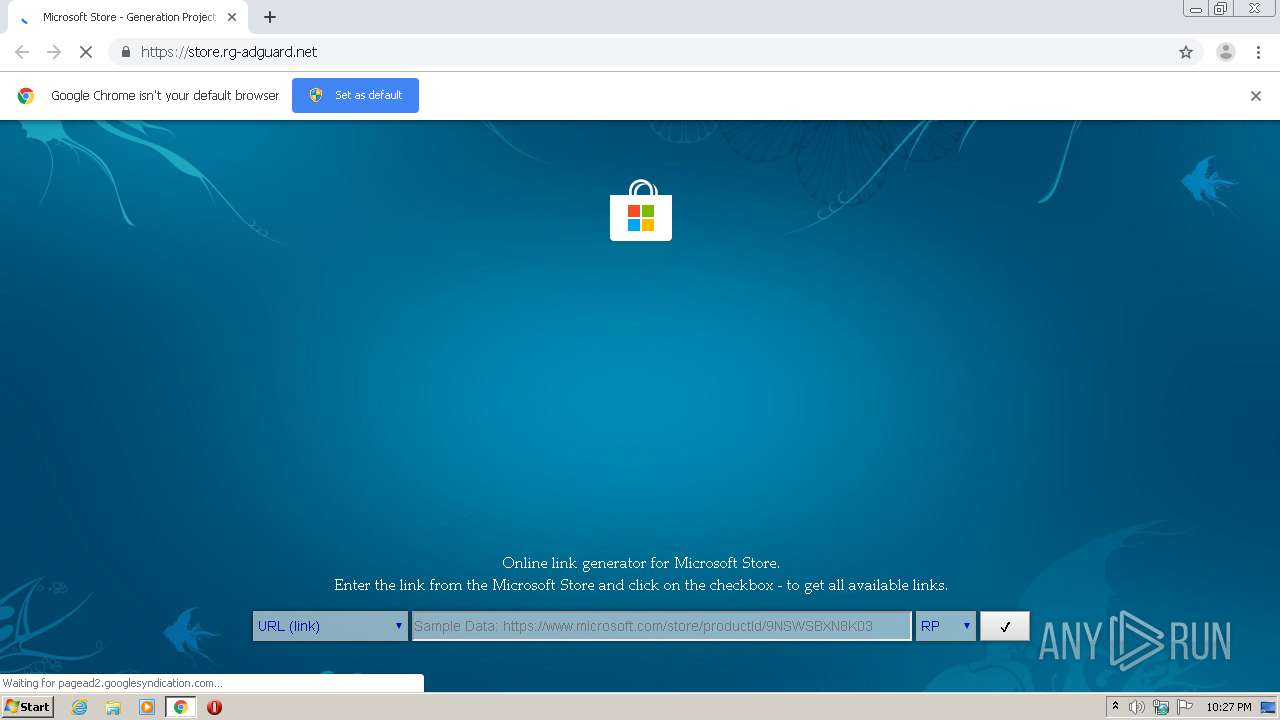Focus the Sample Data URL input field
This screenshot has height=720, width=1280.
coord(662,626)
